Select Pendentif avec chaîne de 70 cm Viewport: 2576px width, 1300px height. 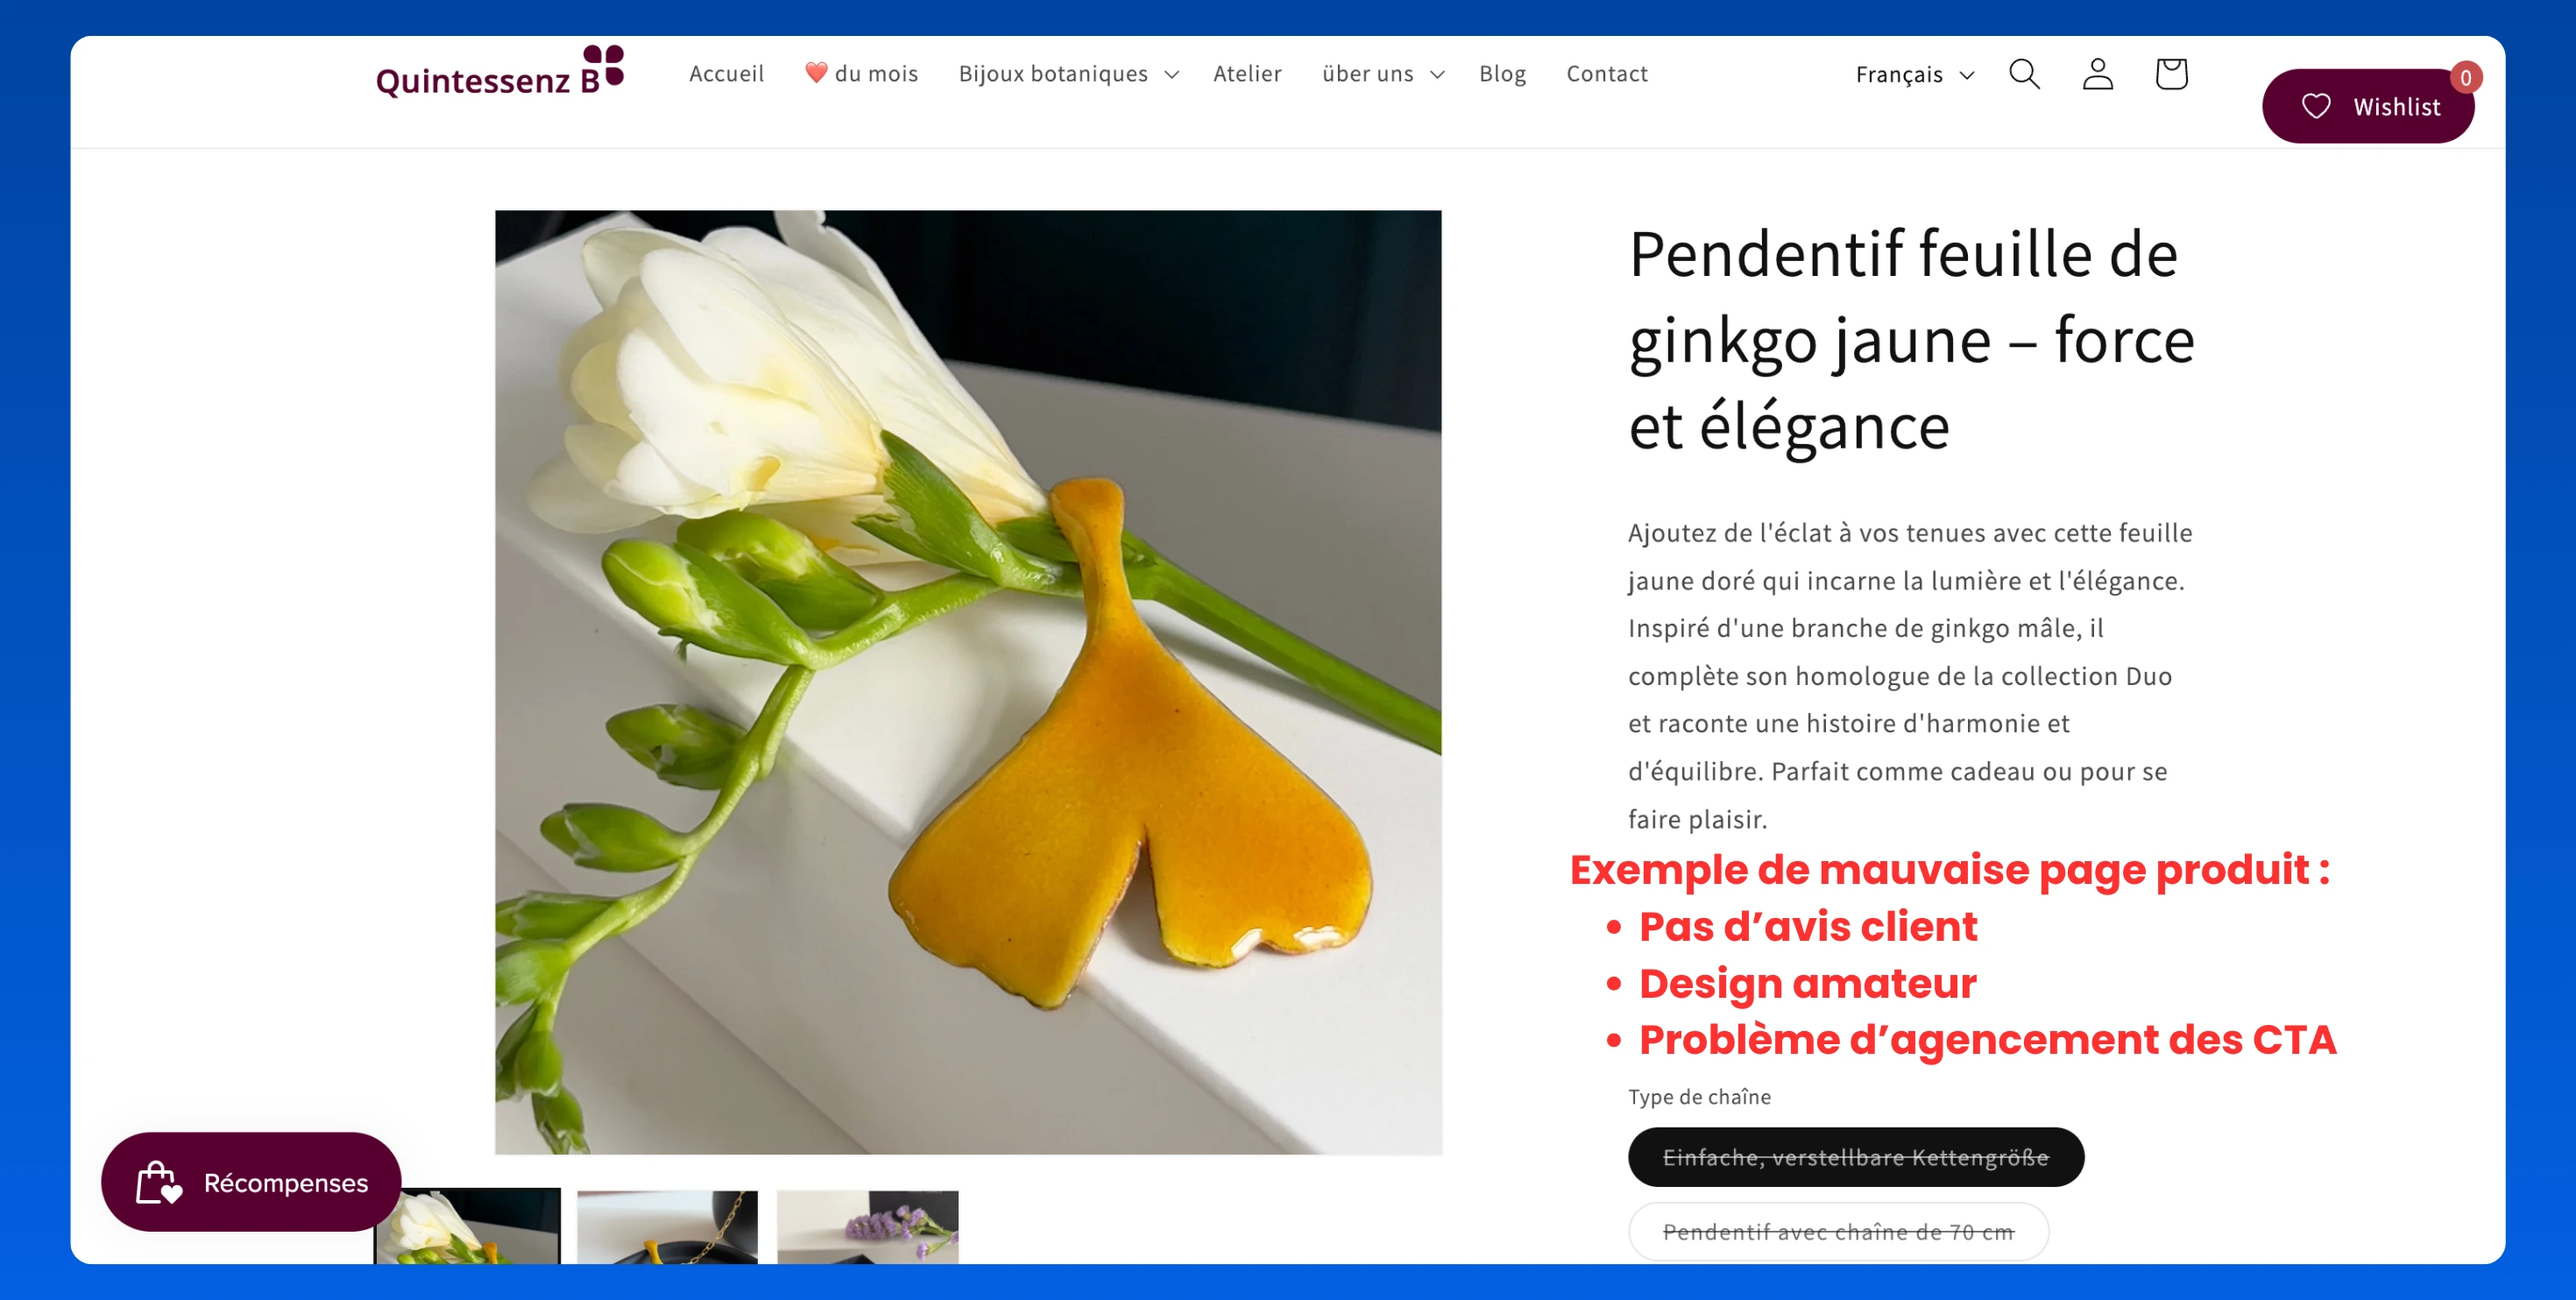click(x=1838, y=1231)
